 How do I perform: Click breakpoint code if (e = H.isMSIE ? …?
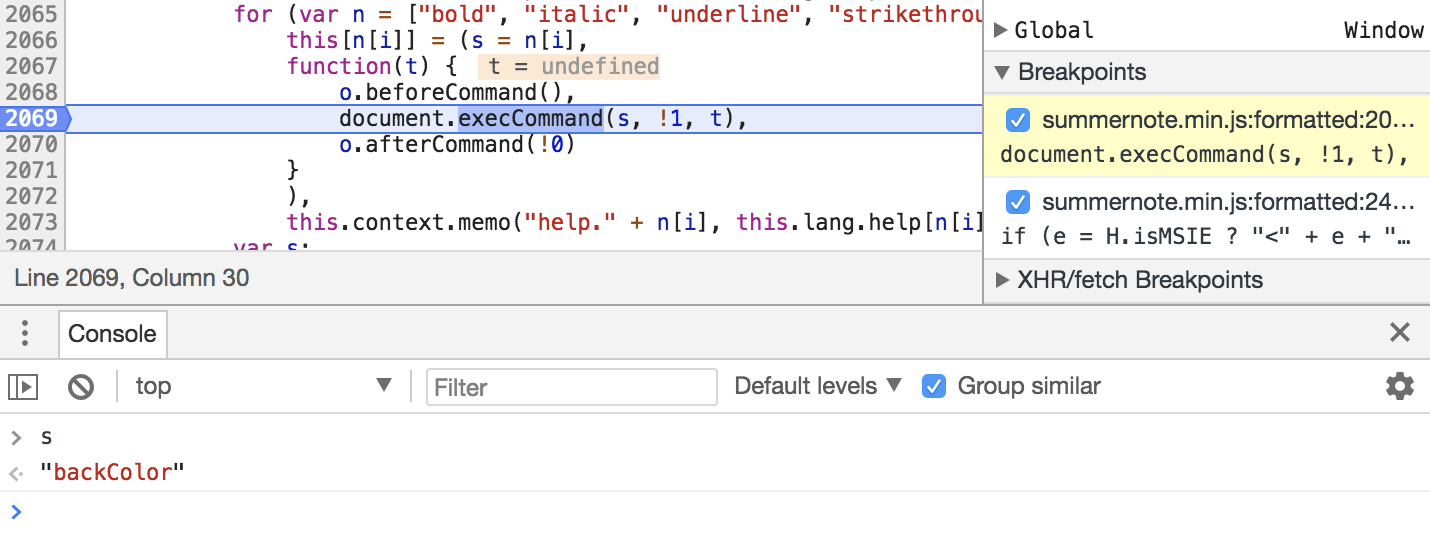pyautogui.click(x=1208, y=237)
